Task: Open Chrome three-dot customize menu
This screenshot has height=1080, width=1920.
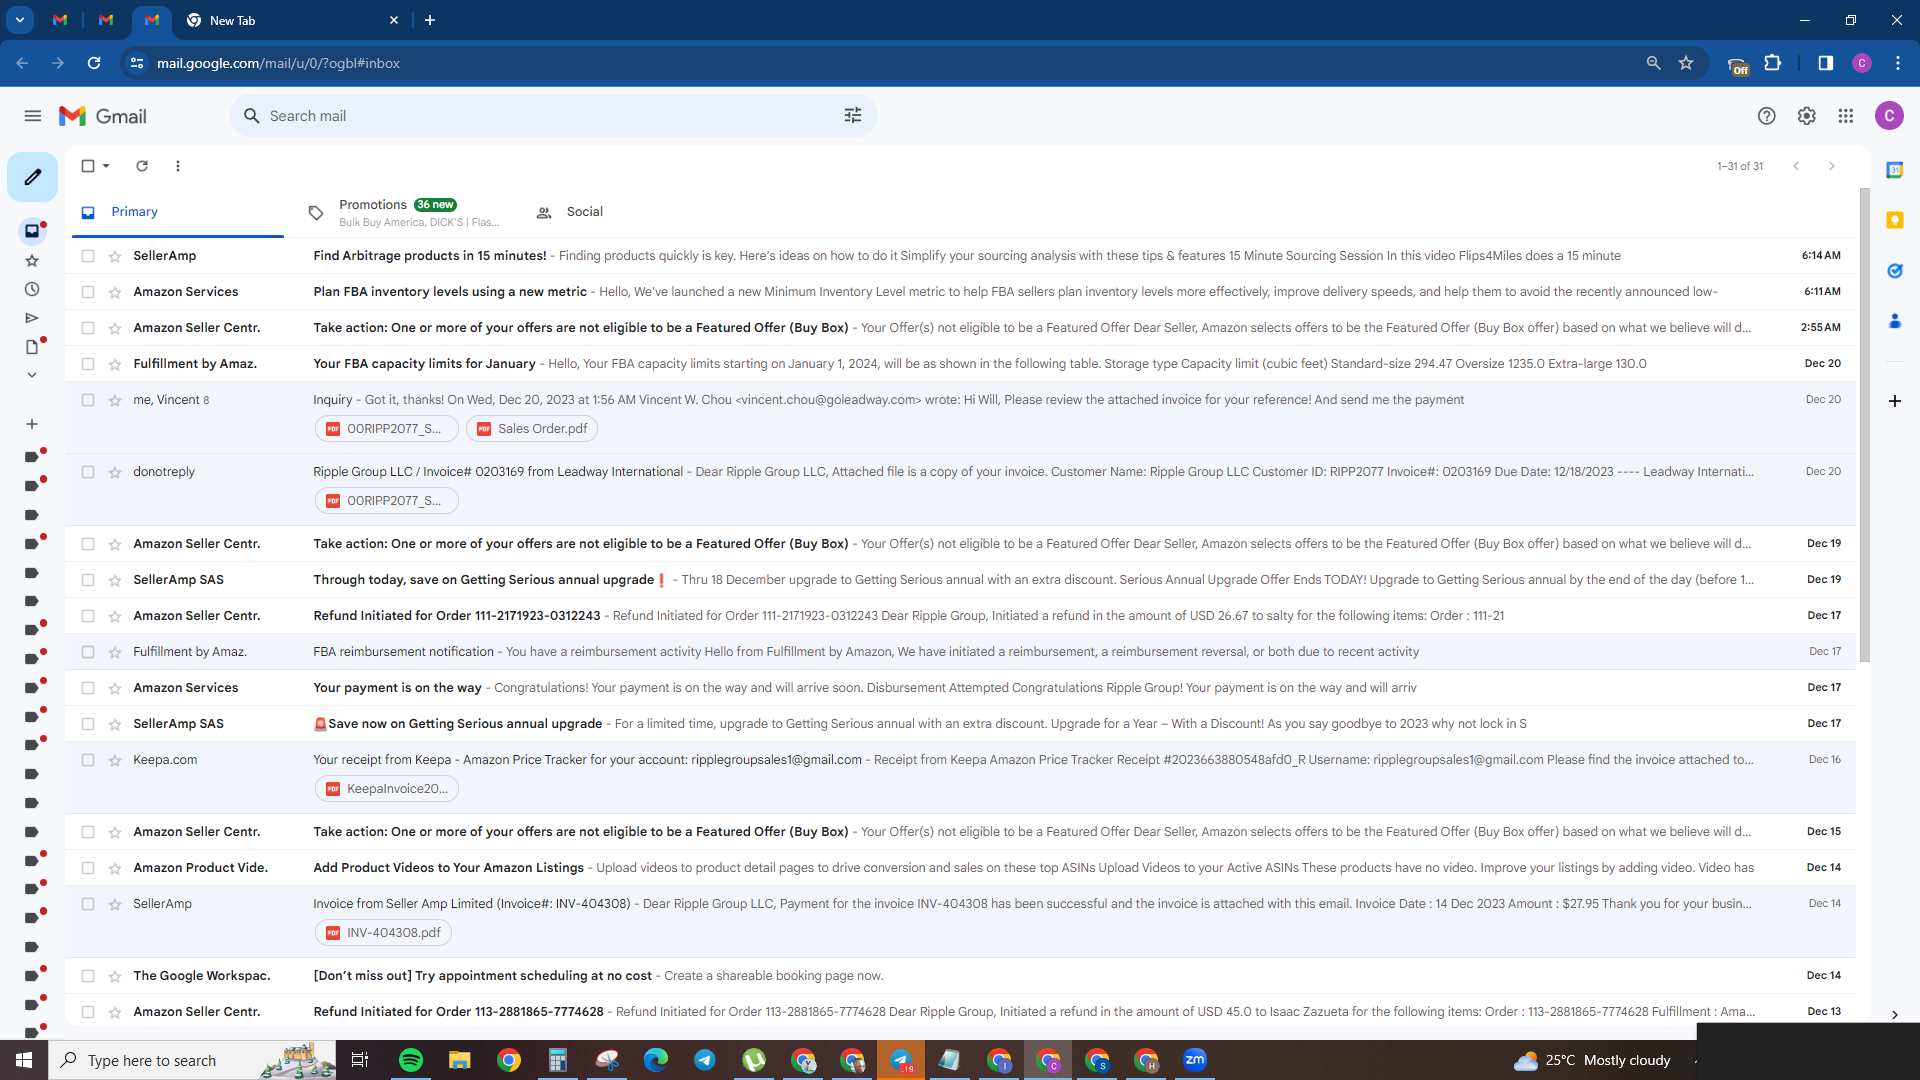Action: click(1898, 63)
